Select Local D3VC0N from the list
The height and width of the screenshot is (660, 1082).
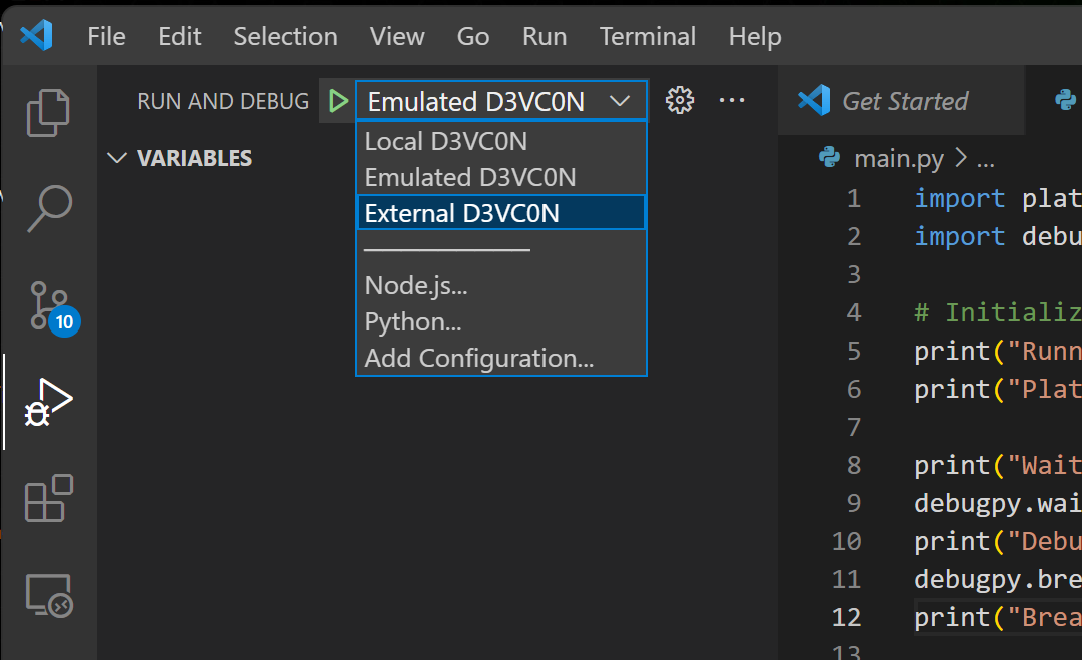[446, 141]
